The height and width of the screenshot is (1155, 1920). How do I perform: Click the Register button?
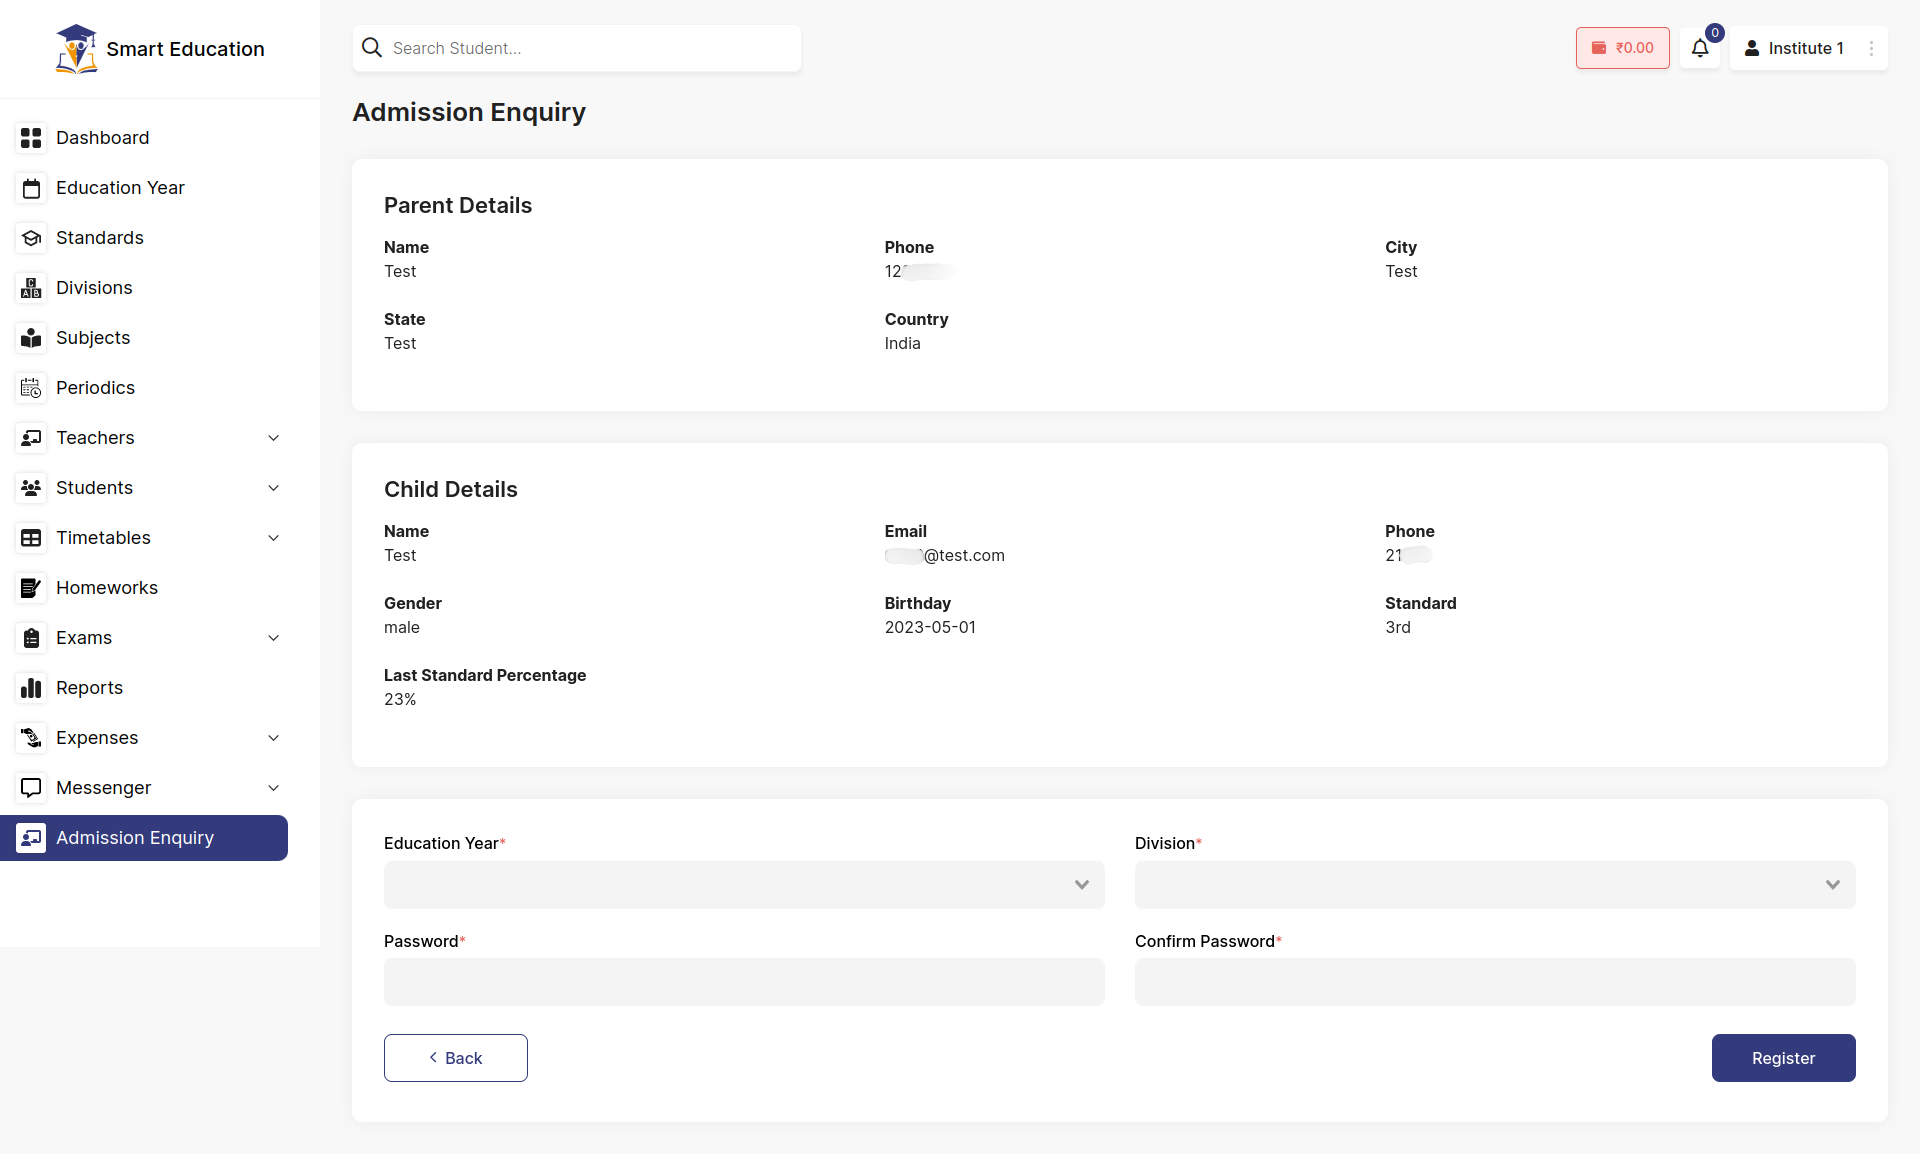tap(1783, 1058)
